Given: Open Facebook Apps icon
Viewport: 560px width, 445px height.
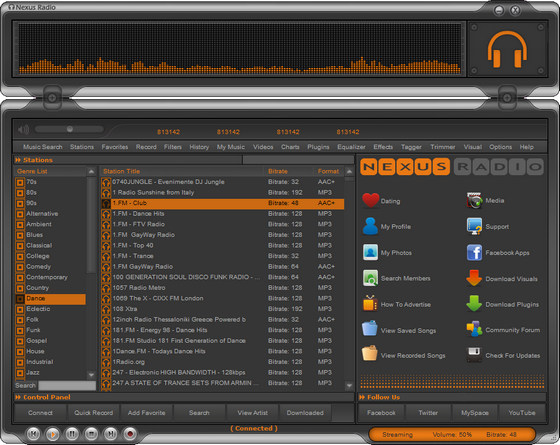Looking at the screenshot, I should point(474,252).
